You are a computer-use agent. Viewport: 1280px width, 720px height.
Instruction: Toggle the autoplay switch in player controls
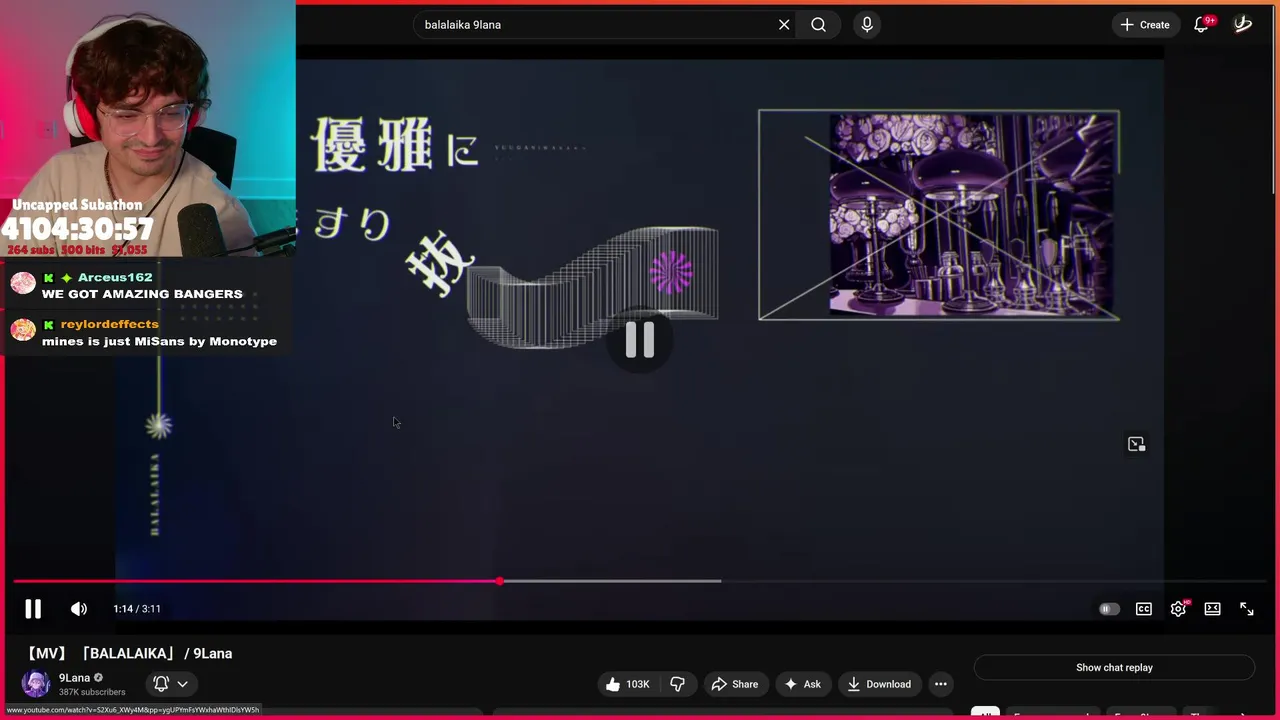tap(1109, 609)
